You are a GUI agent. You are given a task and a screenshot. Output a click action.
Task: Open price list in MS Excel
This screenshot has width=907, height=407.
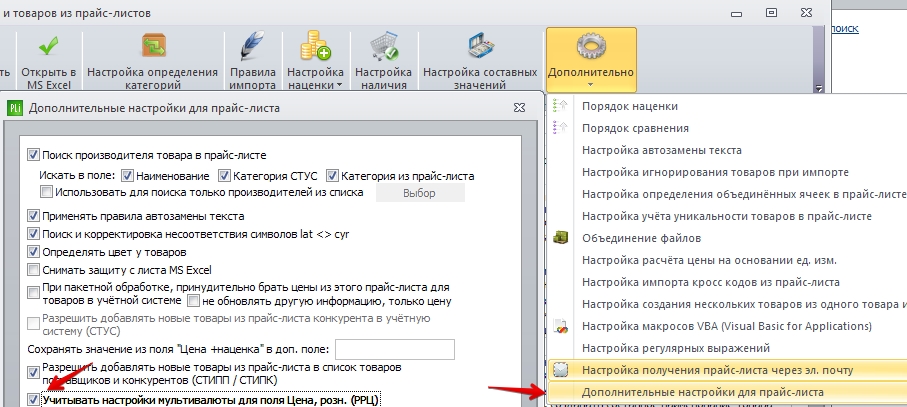[49, 62]
